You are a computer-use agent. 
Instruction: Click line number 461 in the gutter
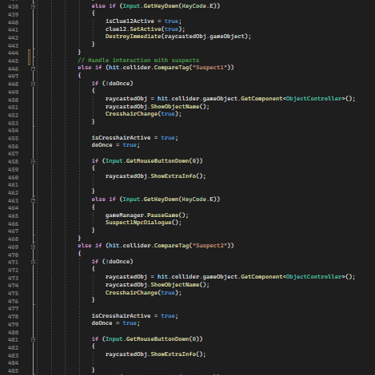pos(13,185)
